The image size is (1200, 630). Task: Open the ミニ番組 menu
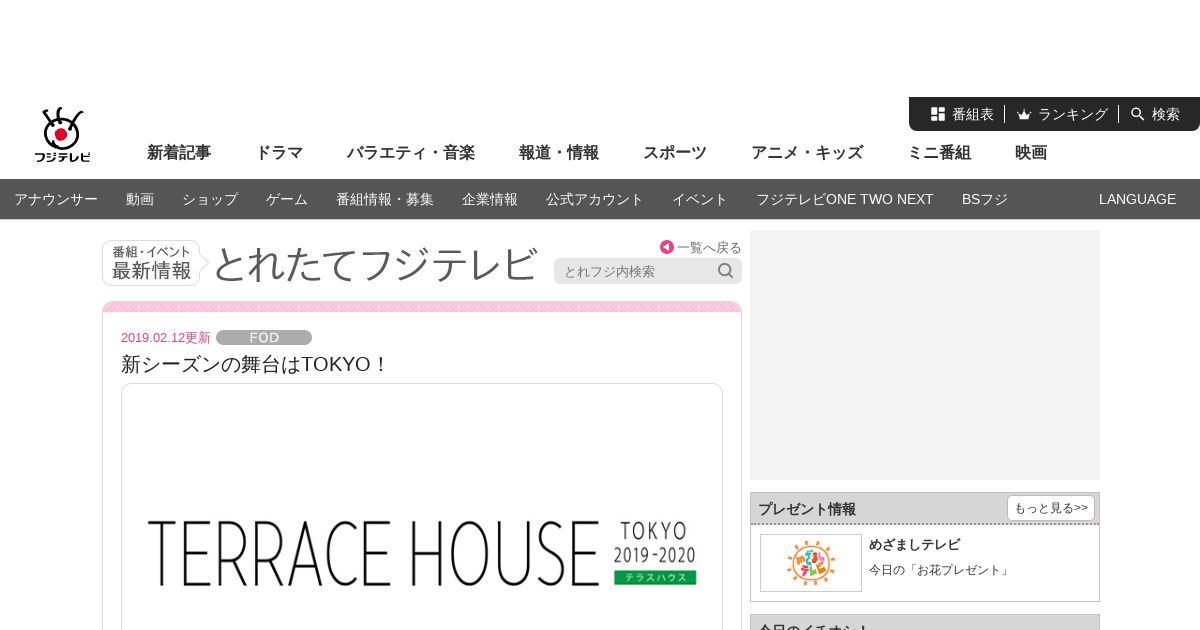(939, 153)
